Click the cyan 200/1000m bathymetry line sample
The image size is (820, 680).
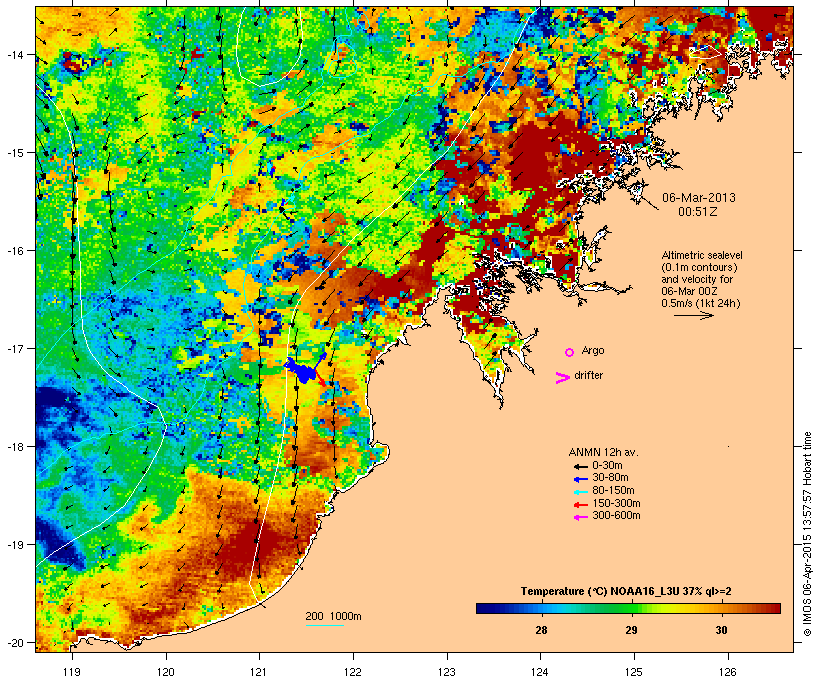[325, 625]
